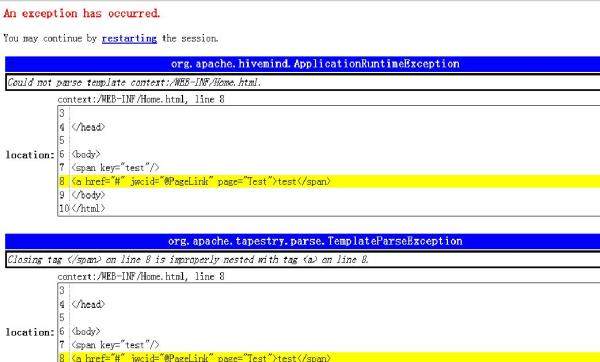Image resolution: width=600 pixels, height=362 pixels.
Task: Select the highlighted line 8 in first listing
Action: tap(329, 181)
